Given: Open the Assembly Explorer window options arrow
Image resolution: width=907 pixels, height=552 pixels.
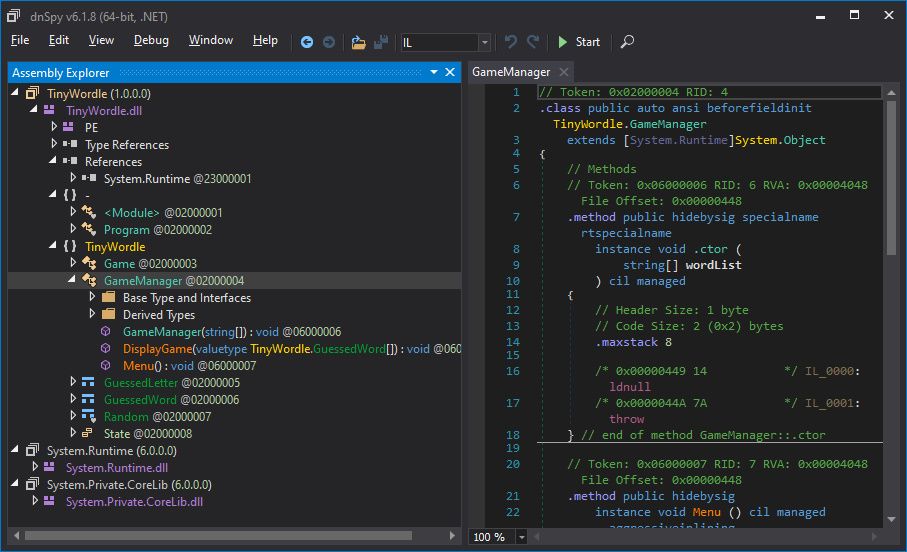Looking at the screenshot, I should 434,72.
